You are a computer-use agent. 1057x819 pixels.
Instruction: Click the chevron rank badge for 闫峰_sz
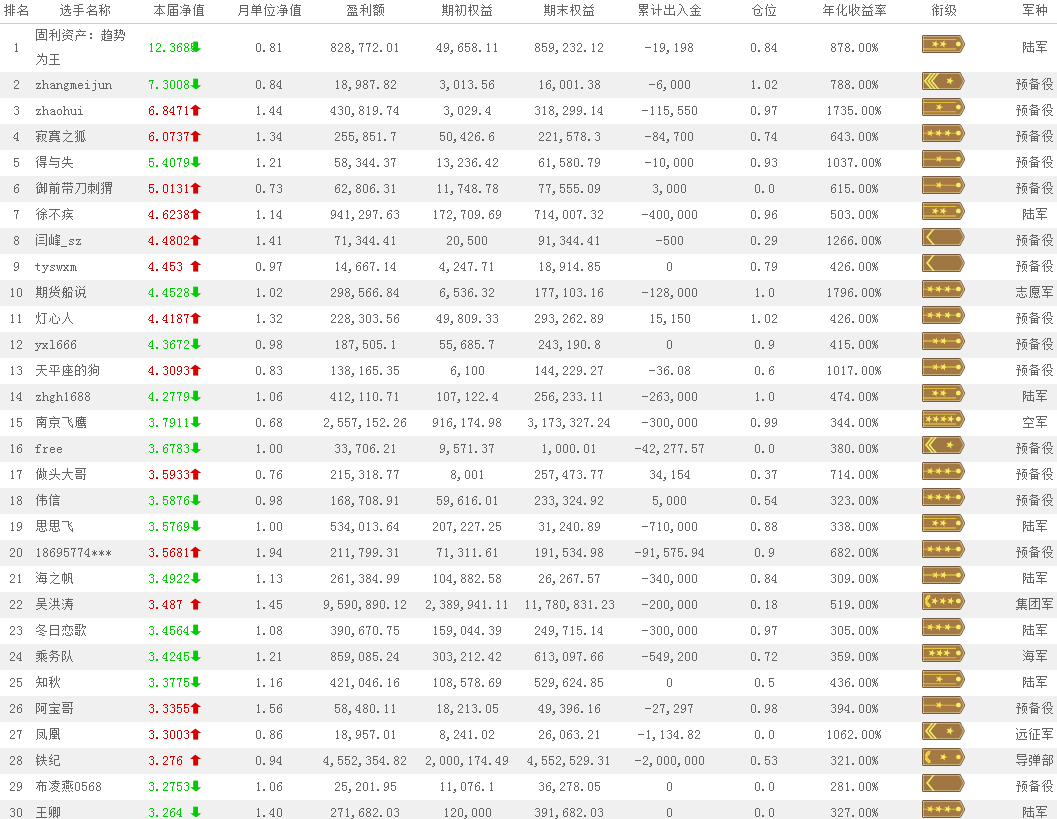943,238
